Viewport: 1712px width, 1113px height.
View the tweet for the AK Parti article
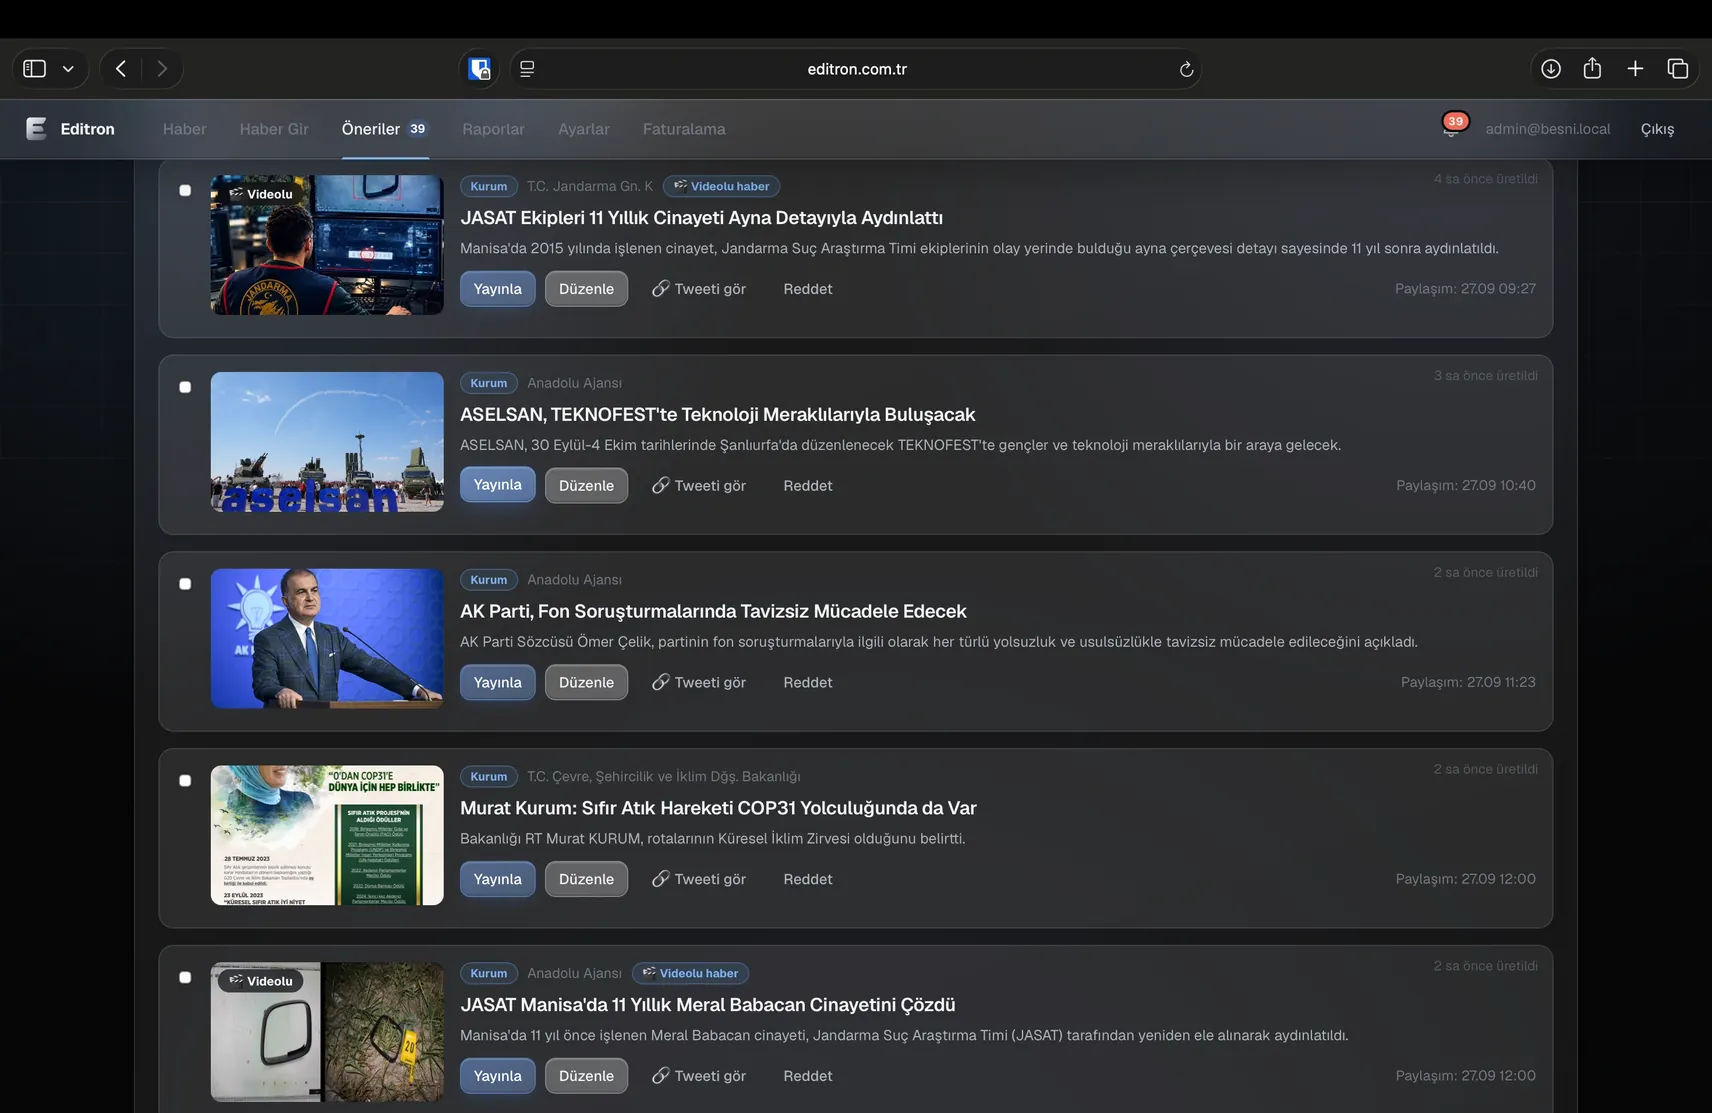tap(699, 682)
